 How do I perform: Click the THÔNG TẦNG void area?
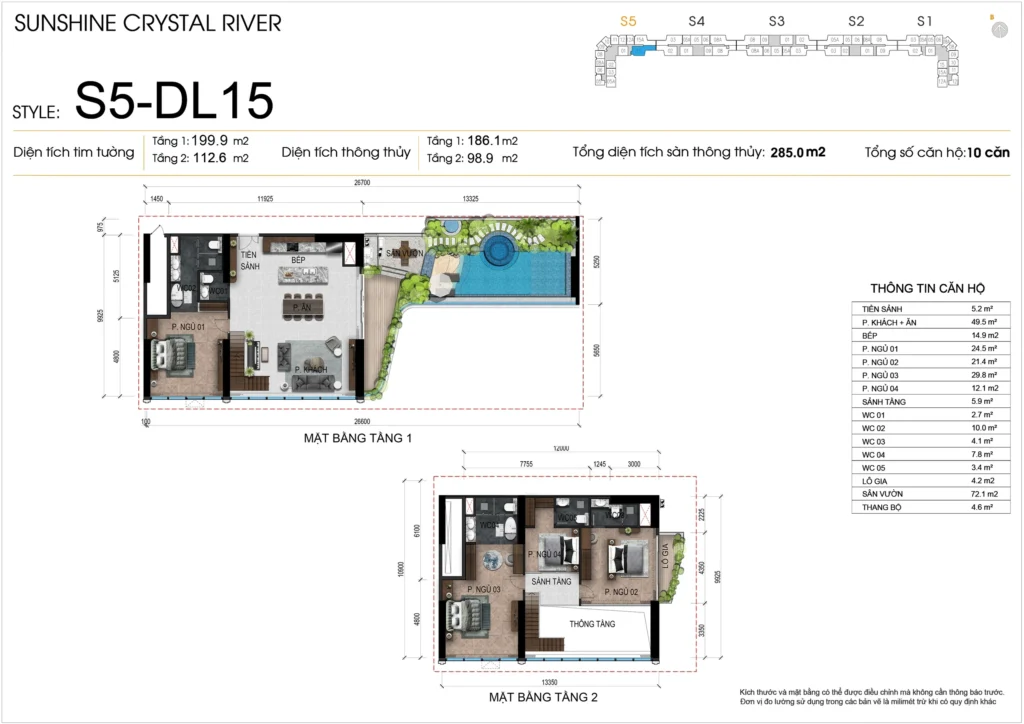click(592, 624)
